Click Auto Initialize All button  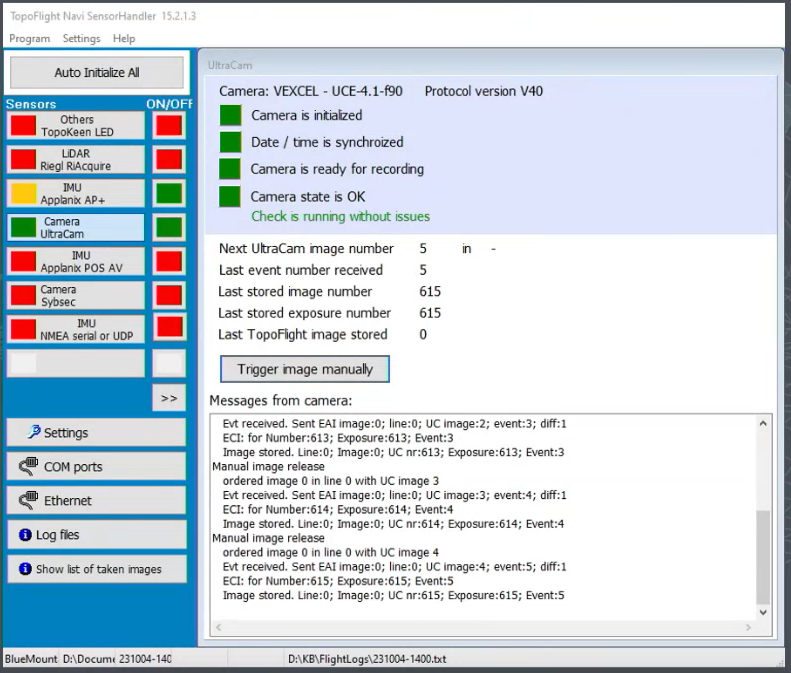(x=97, y=73)
